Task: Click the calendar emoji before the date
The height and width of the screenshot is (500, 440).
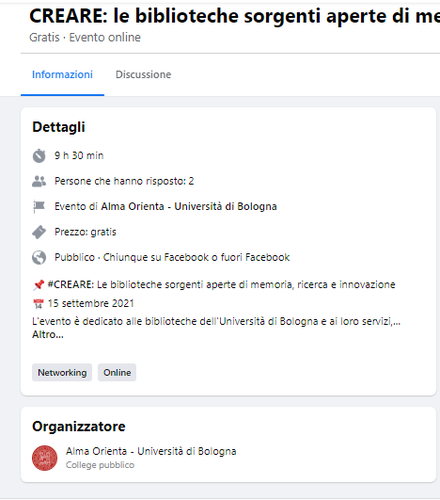Action: tap(39, 304)
